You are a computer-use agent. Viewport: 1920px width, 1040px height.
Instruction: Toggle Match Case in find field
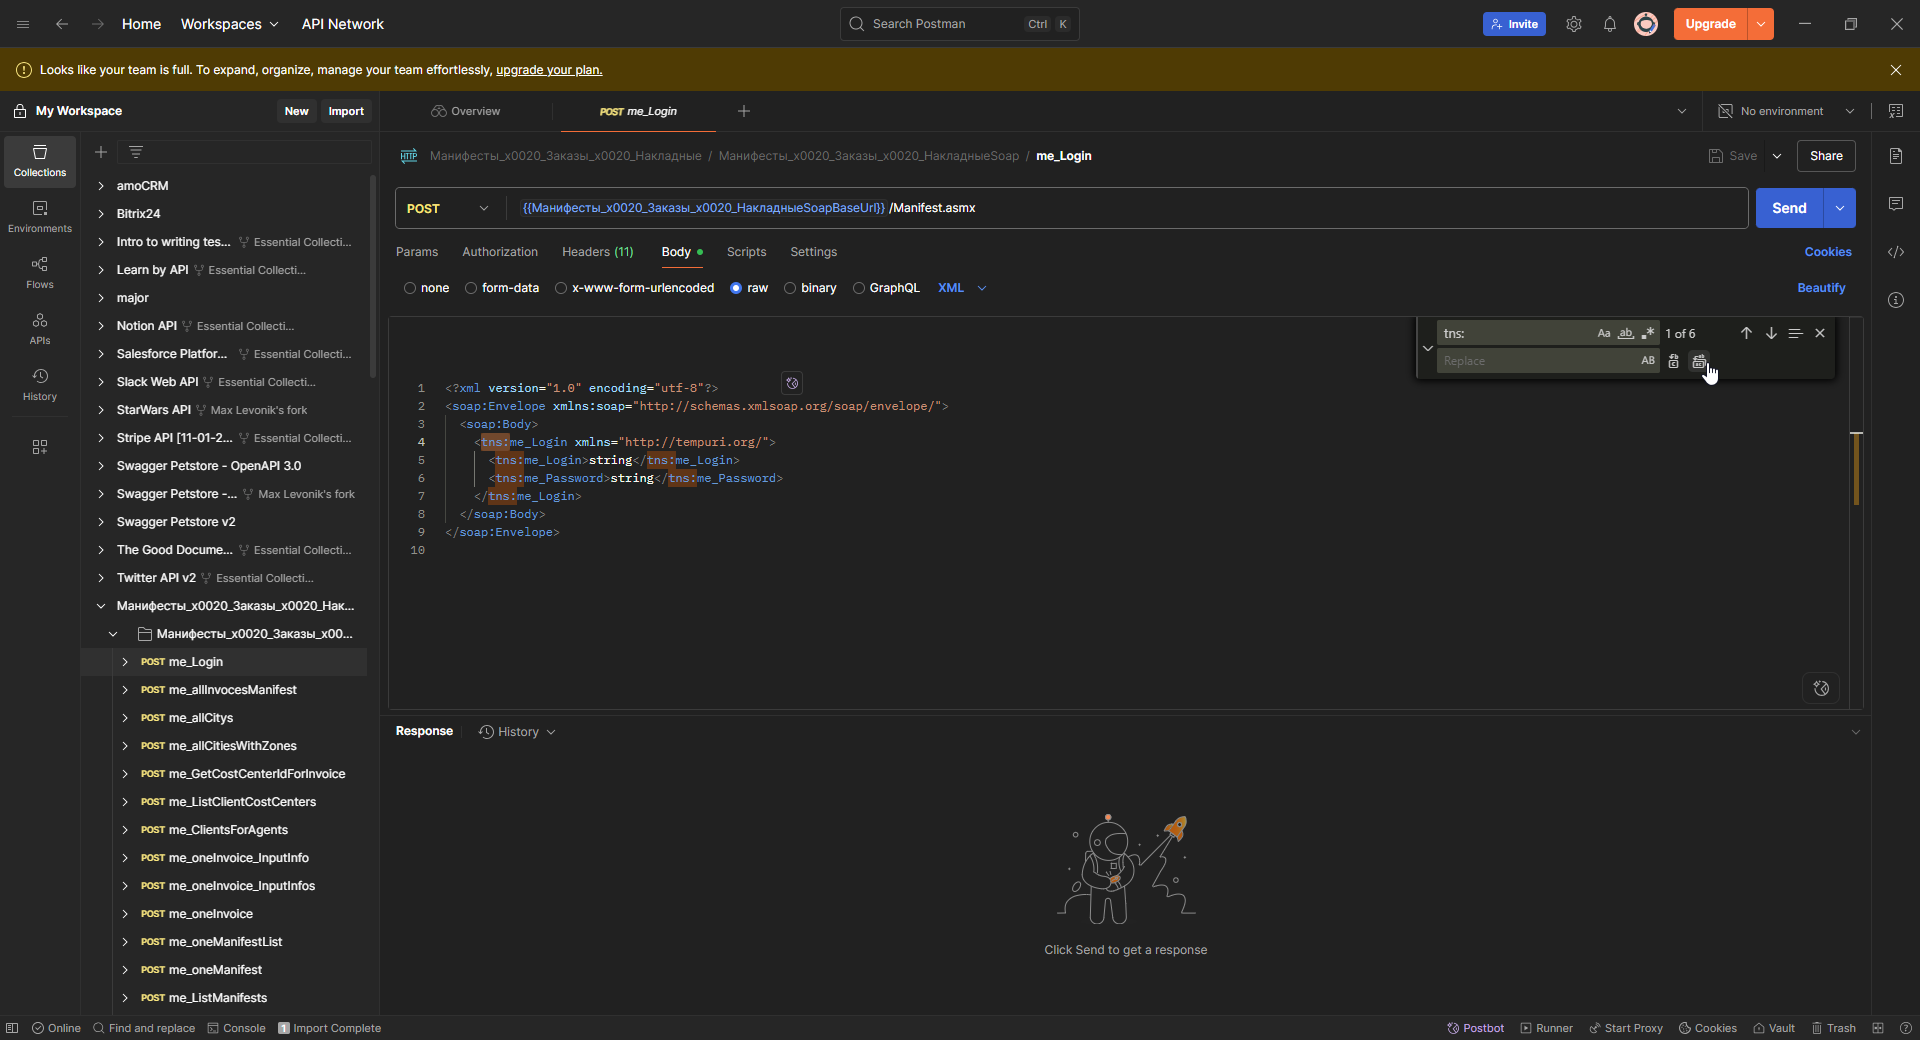coord(1604,333)
